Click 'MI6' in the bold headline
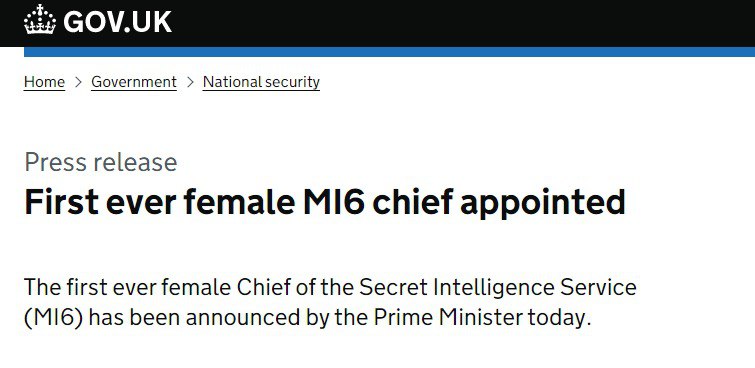The height and width of the screenshot is (368, 755). 333,201
